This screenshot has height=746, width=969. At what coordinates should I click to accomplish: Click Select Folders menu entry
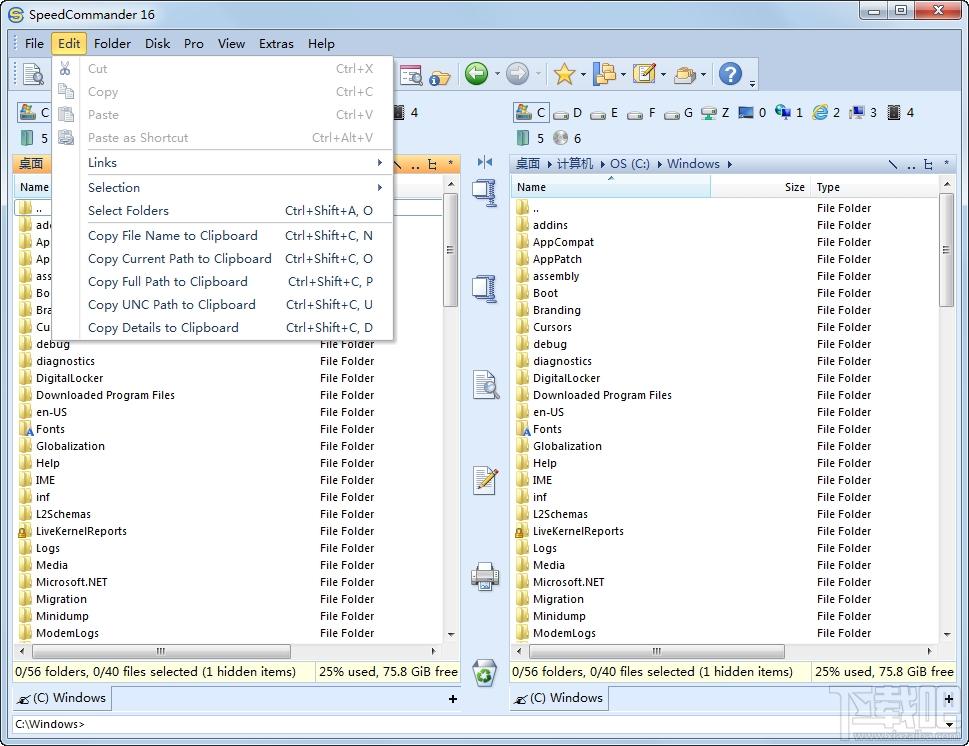pos(128,211)
